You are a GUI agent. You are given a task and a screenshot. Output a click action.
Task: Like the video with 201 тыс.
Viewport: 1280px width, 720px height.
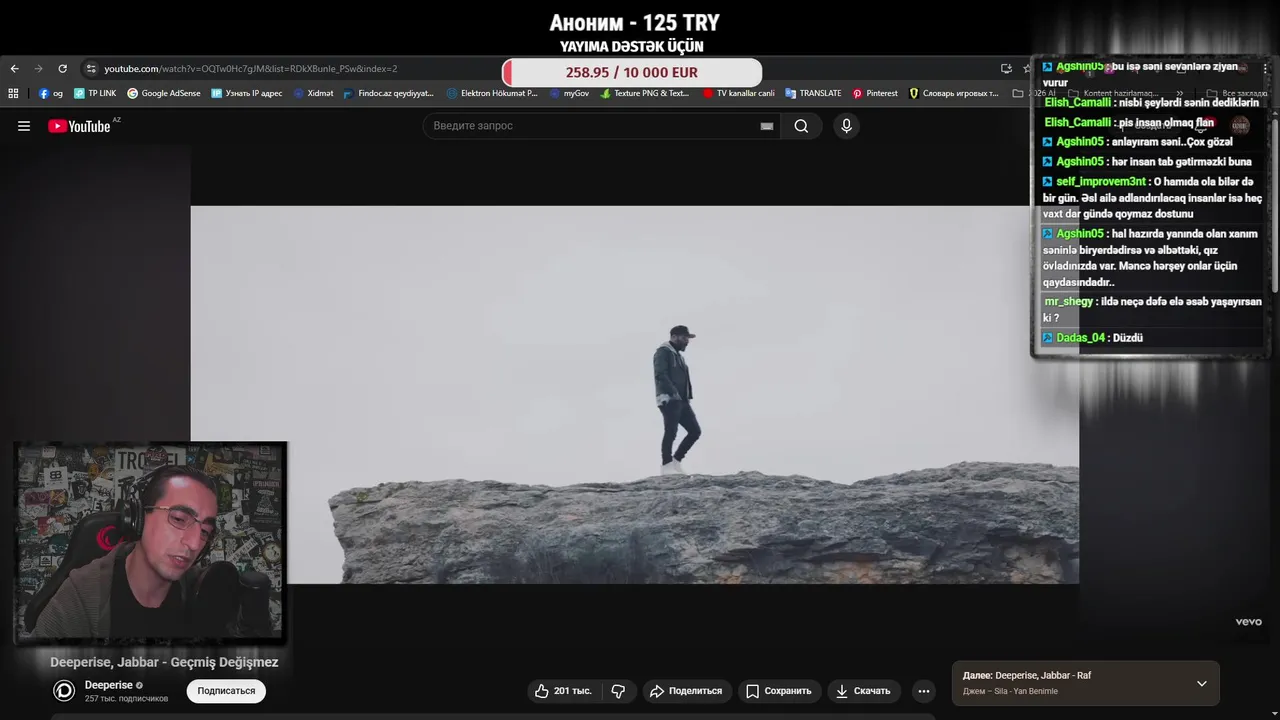click(x=563, y=691)
